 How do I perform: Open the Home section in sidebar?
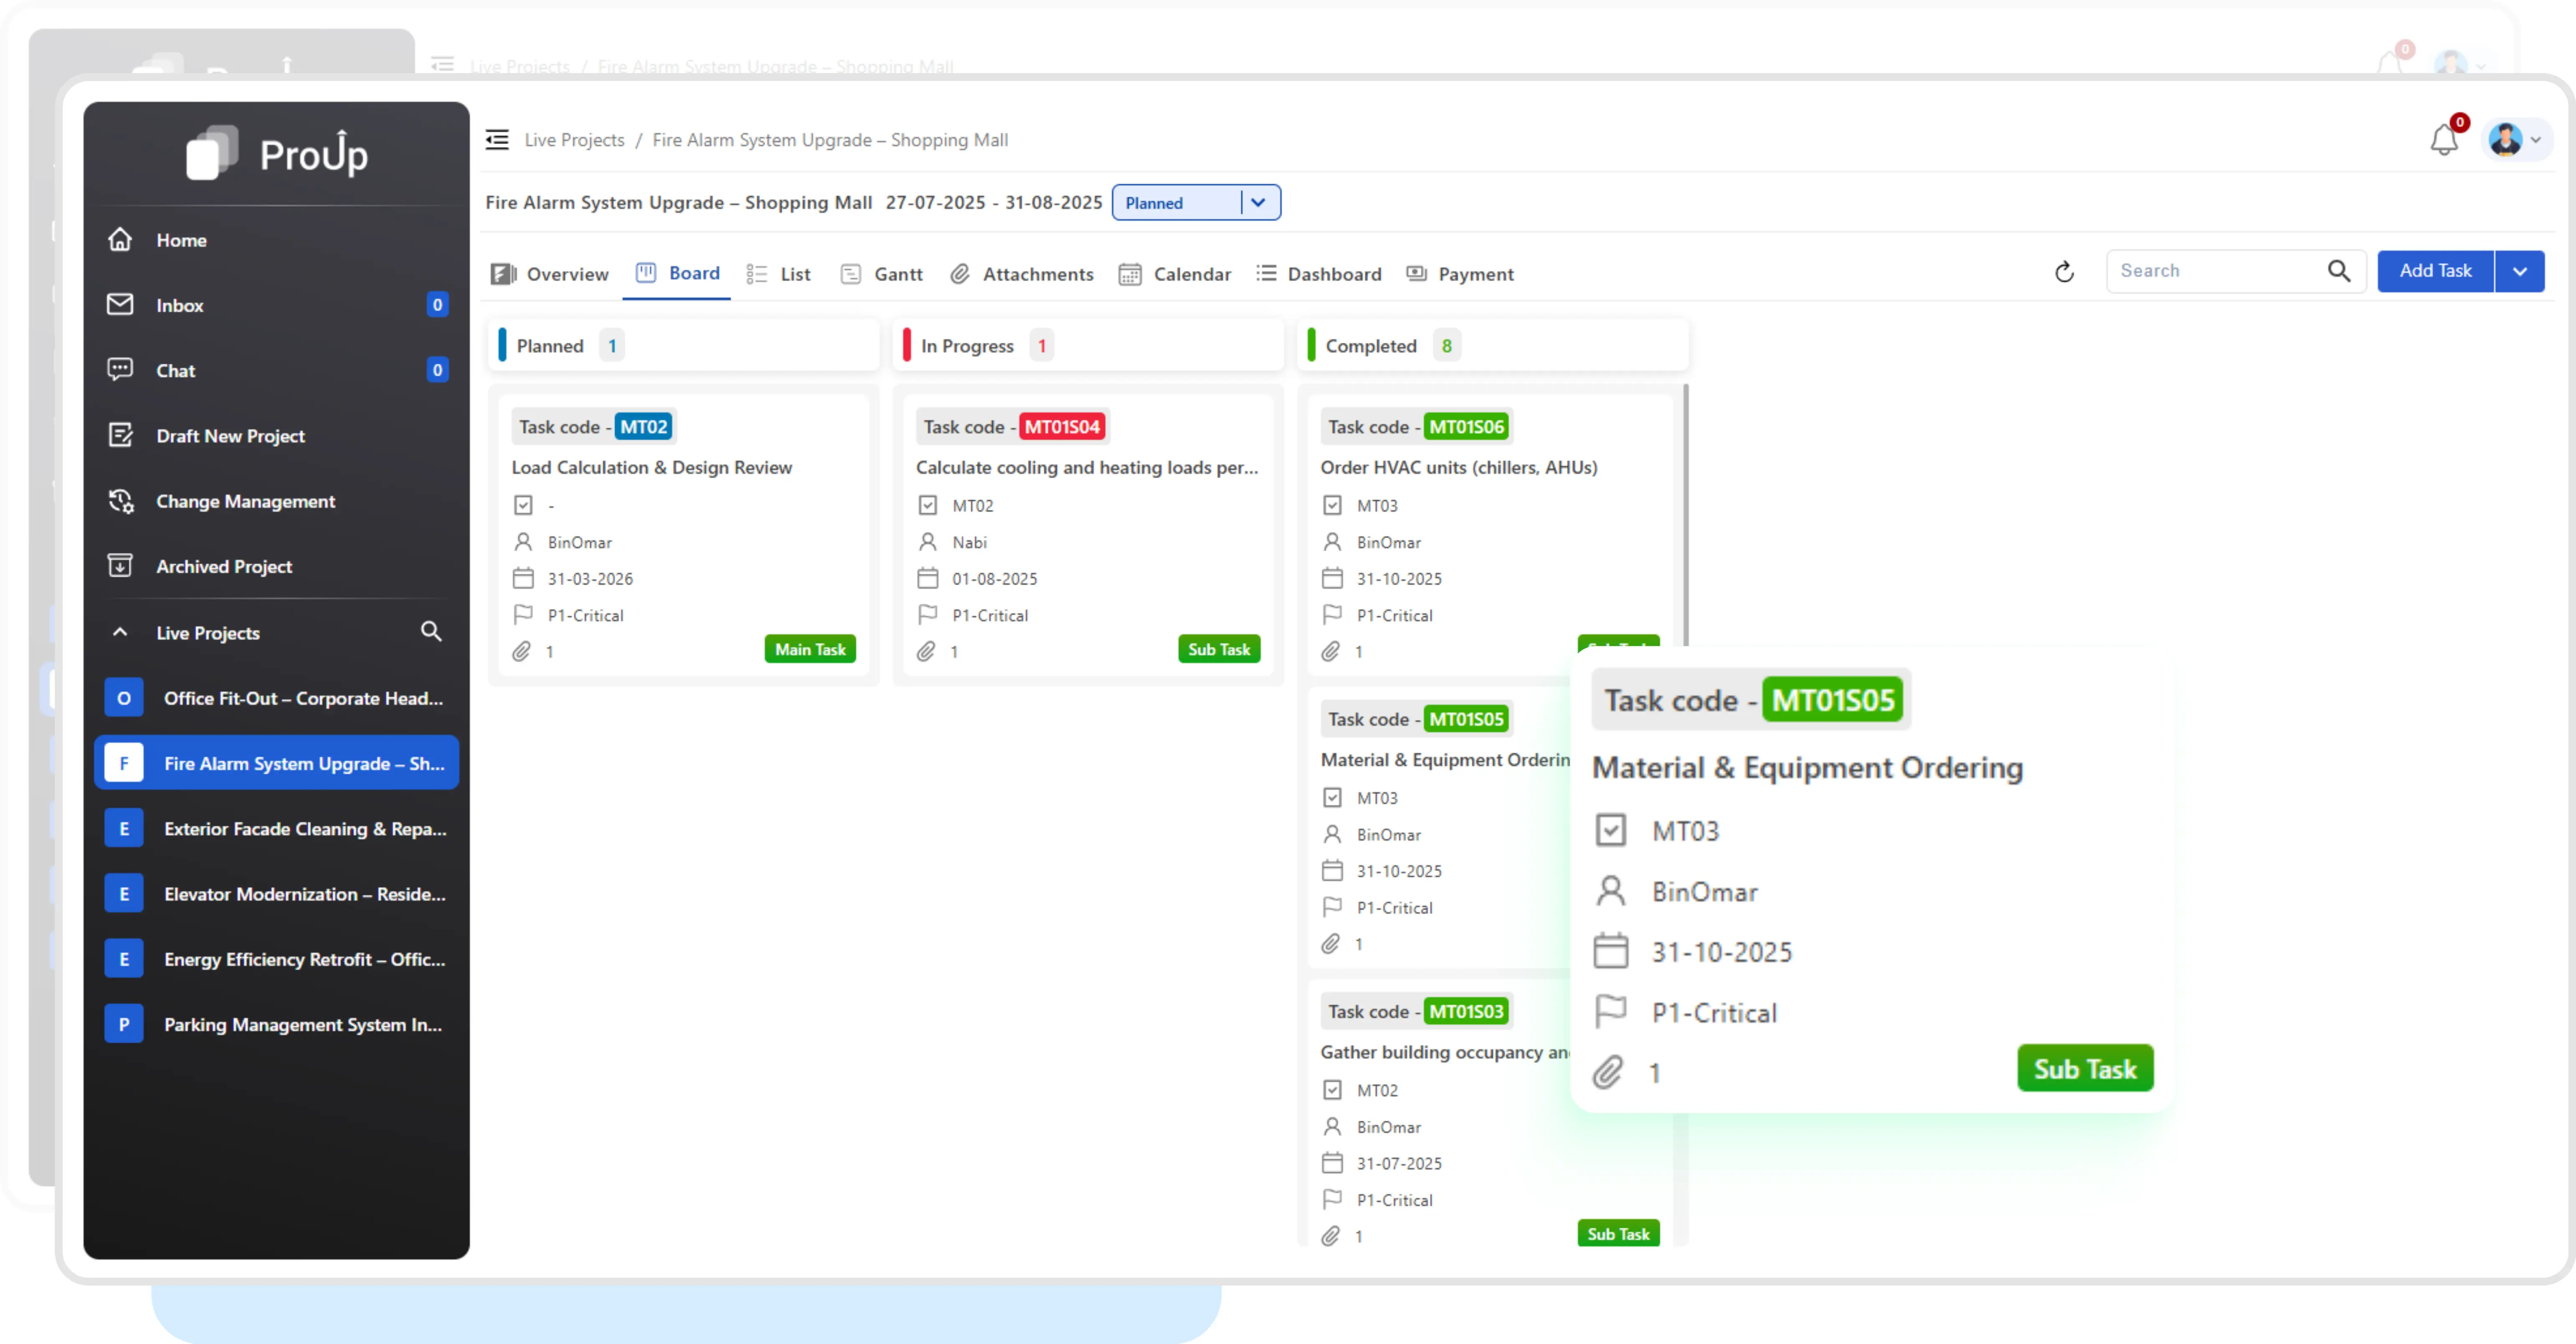(181, 240)
